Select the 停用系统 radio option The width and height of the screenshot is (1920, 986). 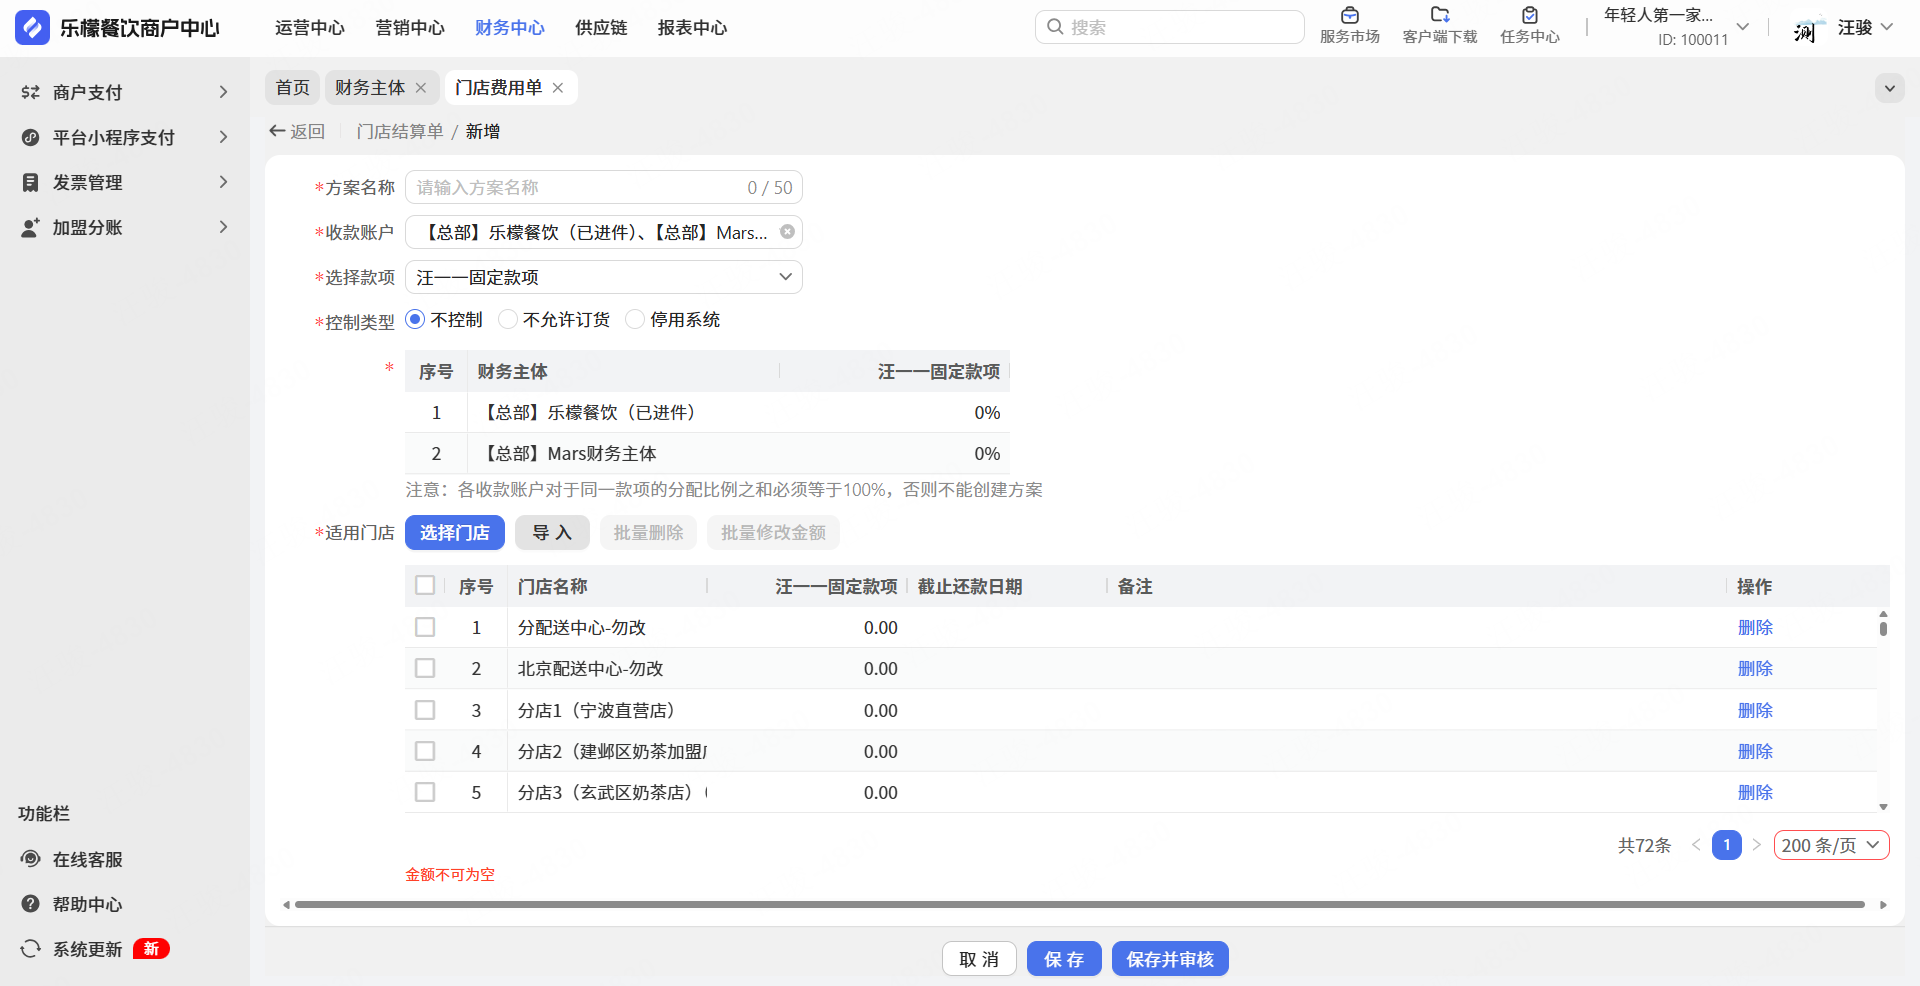tap(635, 320)
